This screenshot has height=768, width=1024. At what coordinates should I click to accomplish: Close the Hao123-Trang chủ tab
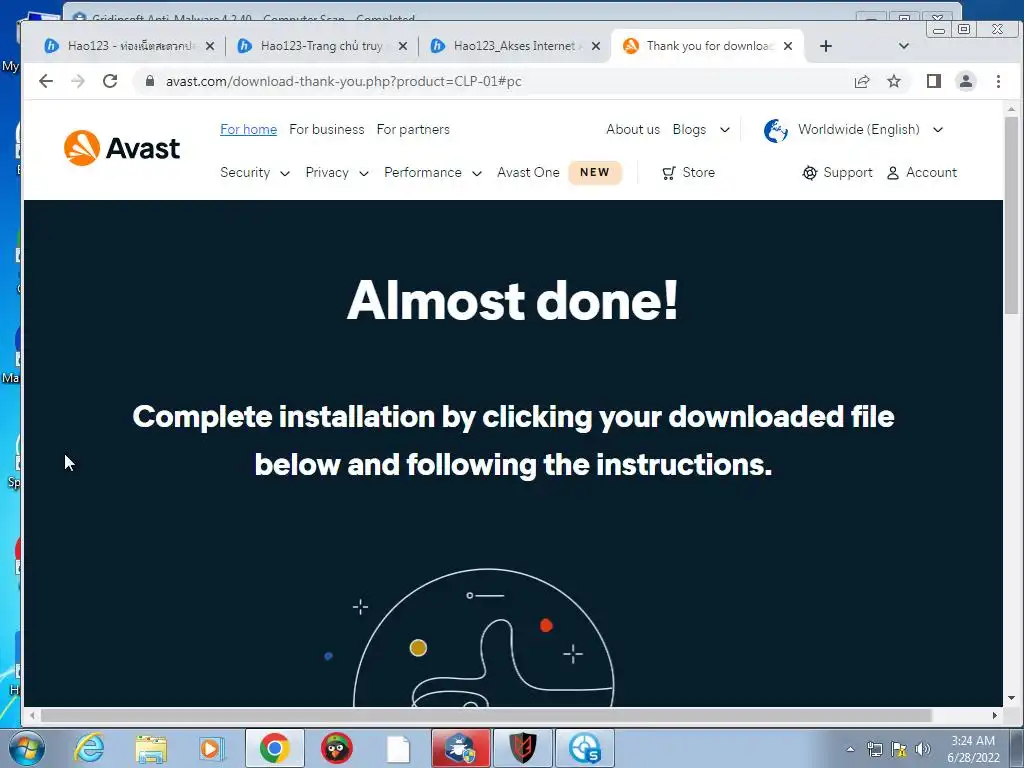tap(403, 46)
